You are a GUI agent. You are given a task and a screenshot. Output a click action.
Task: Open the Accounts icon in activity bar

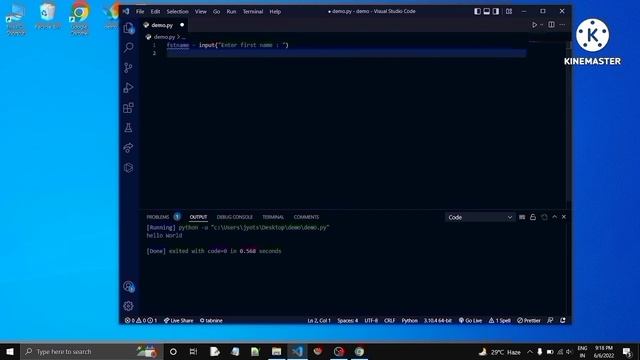tap(129, 286)
